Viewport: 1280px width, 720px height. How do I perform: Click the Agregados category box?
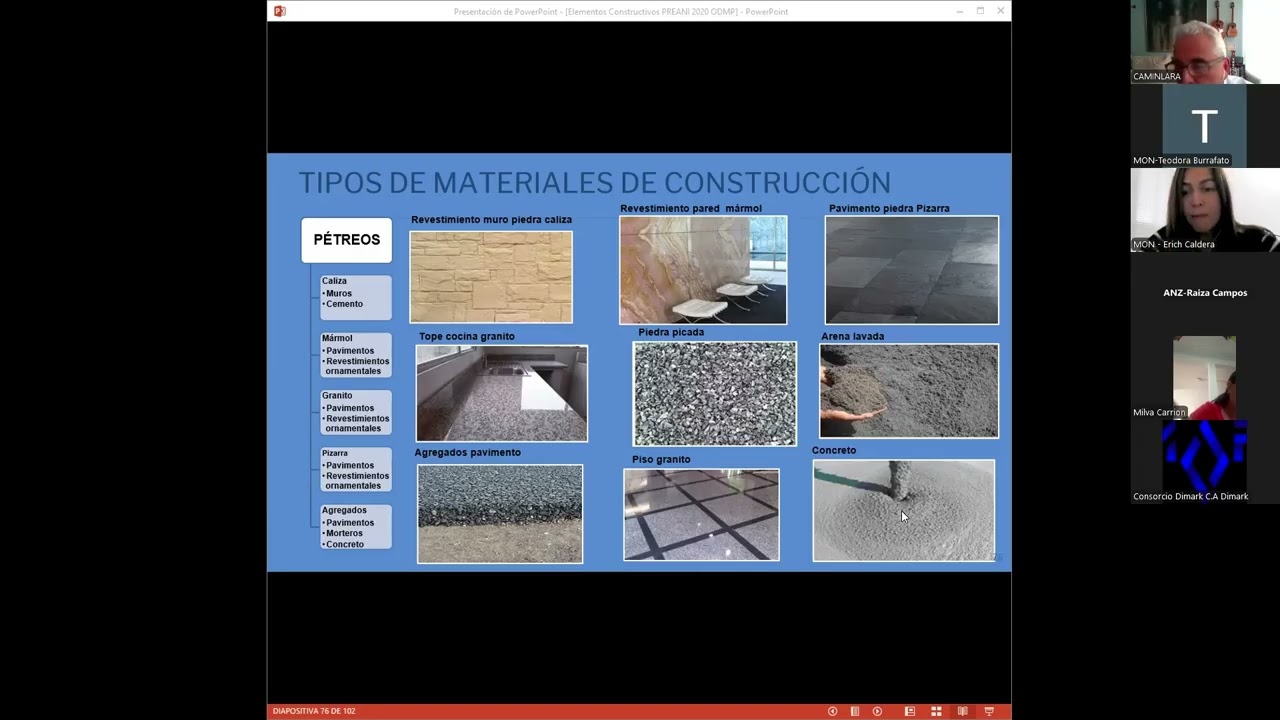point(355,526)
